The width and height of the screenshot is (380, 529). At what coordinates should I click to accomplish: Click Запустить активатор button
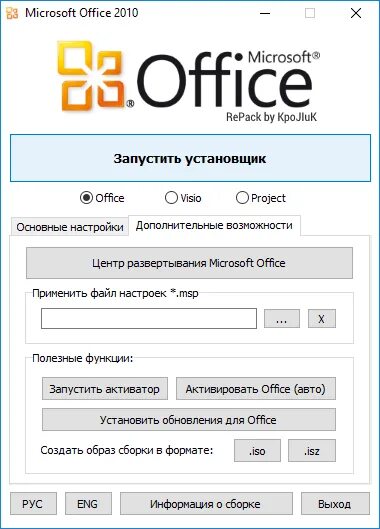105,389
